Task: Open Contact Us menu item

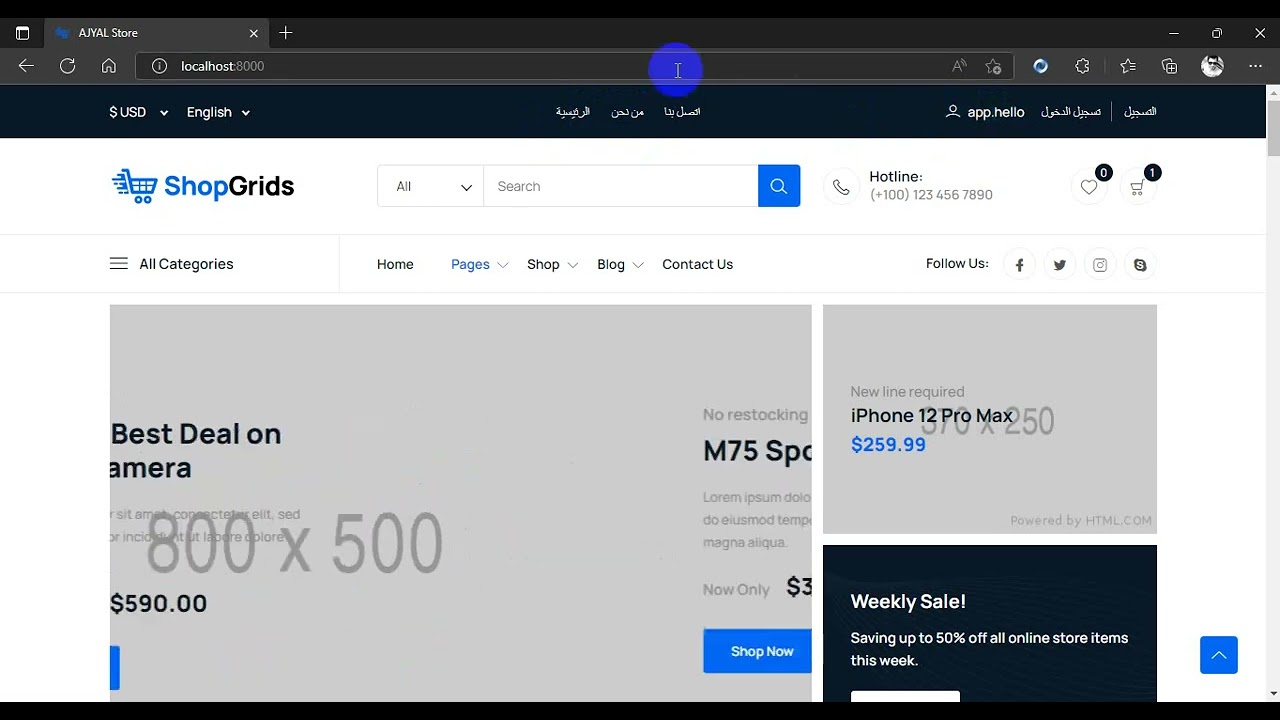Action: coord(697,264)
